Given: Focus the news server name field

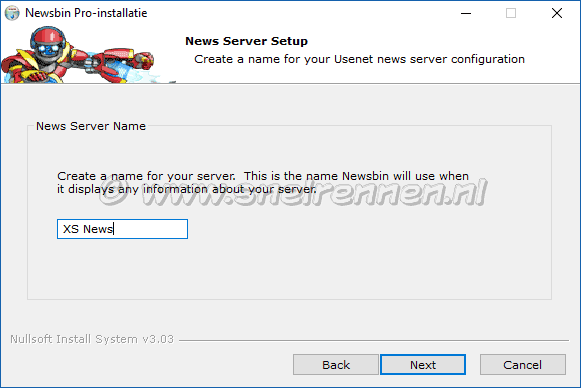Looking at the screenshot, I should [122, 229].
